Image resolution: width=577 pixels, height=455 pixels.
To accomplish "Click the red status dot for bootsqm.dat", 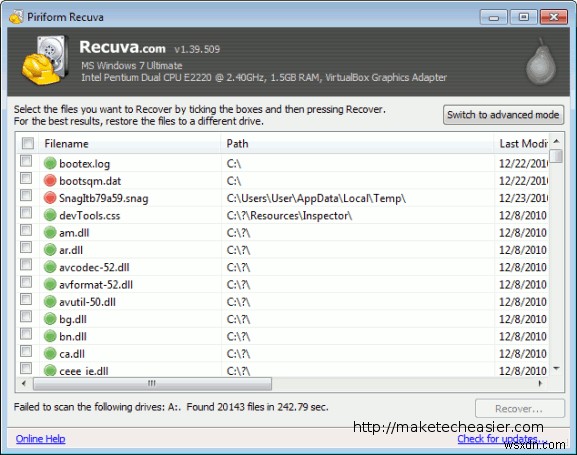I will (50, 180).
